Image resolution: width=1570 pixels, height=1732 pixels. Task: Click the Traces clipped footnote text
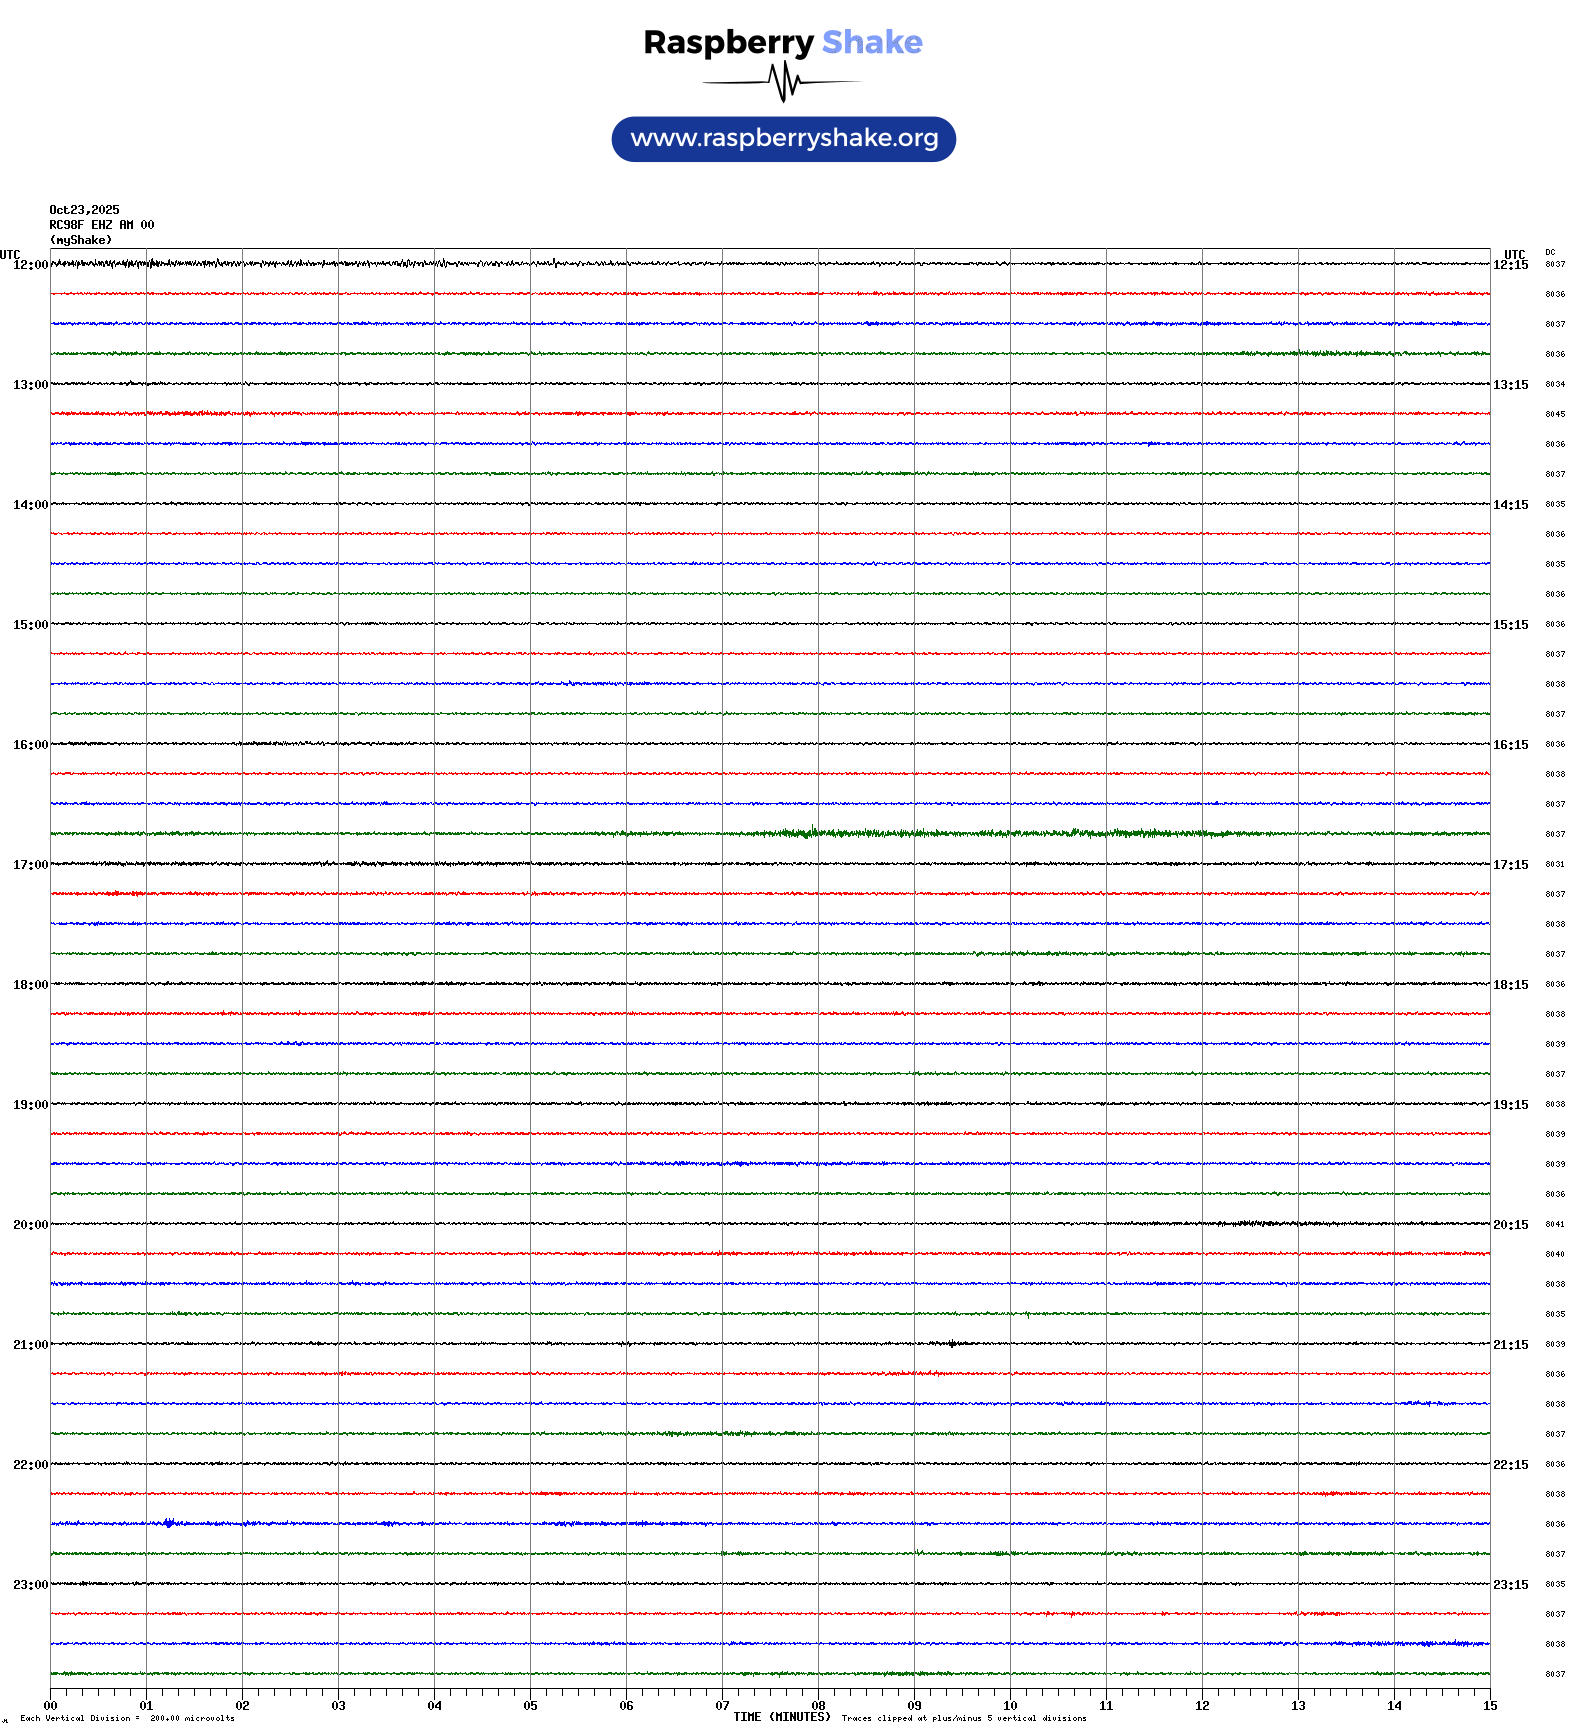[964, 1718]
